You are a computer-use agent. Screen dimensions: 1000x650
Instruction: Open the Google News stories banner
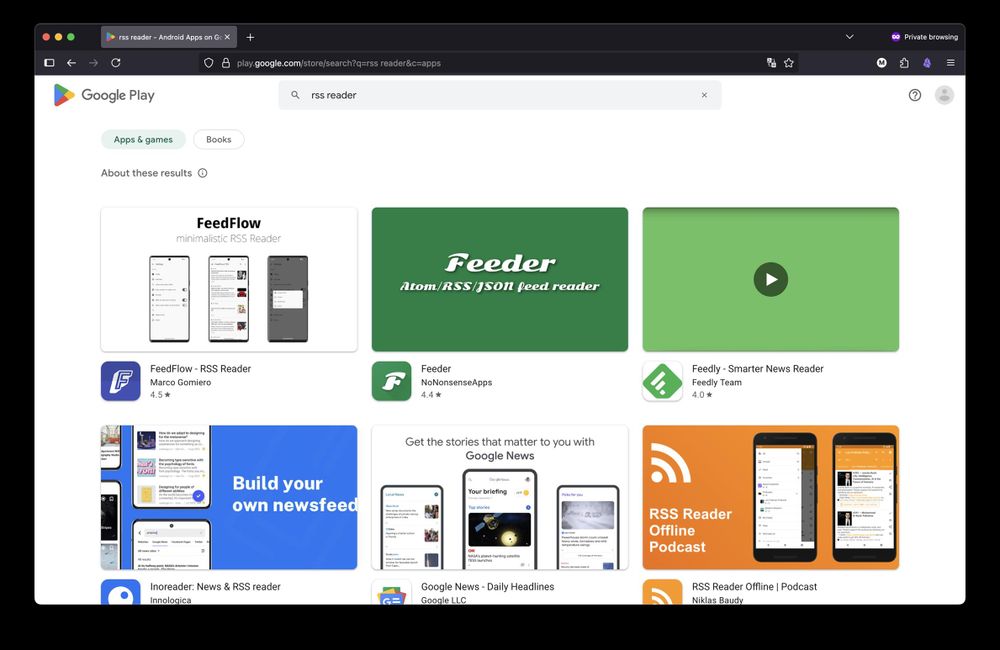click(x=500, y=498)
